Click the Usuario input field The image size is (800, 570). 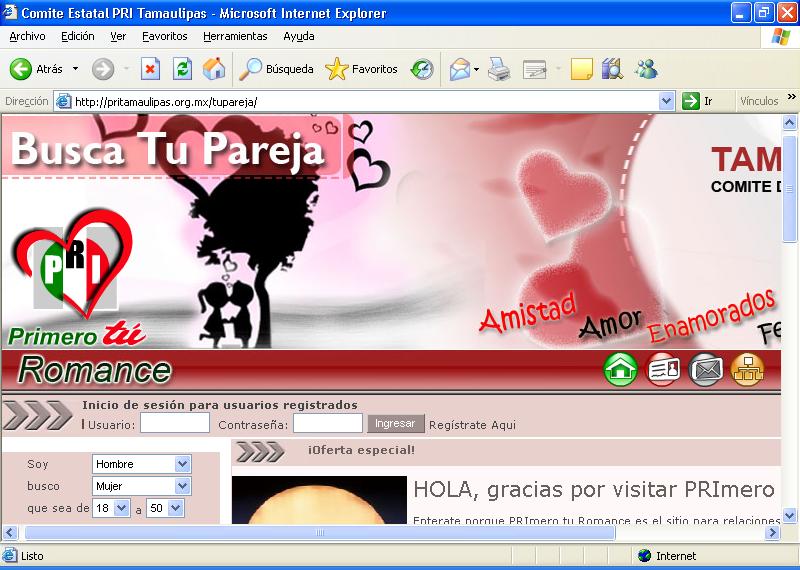[x=175, y=423]
